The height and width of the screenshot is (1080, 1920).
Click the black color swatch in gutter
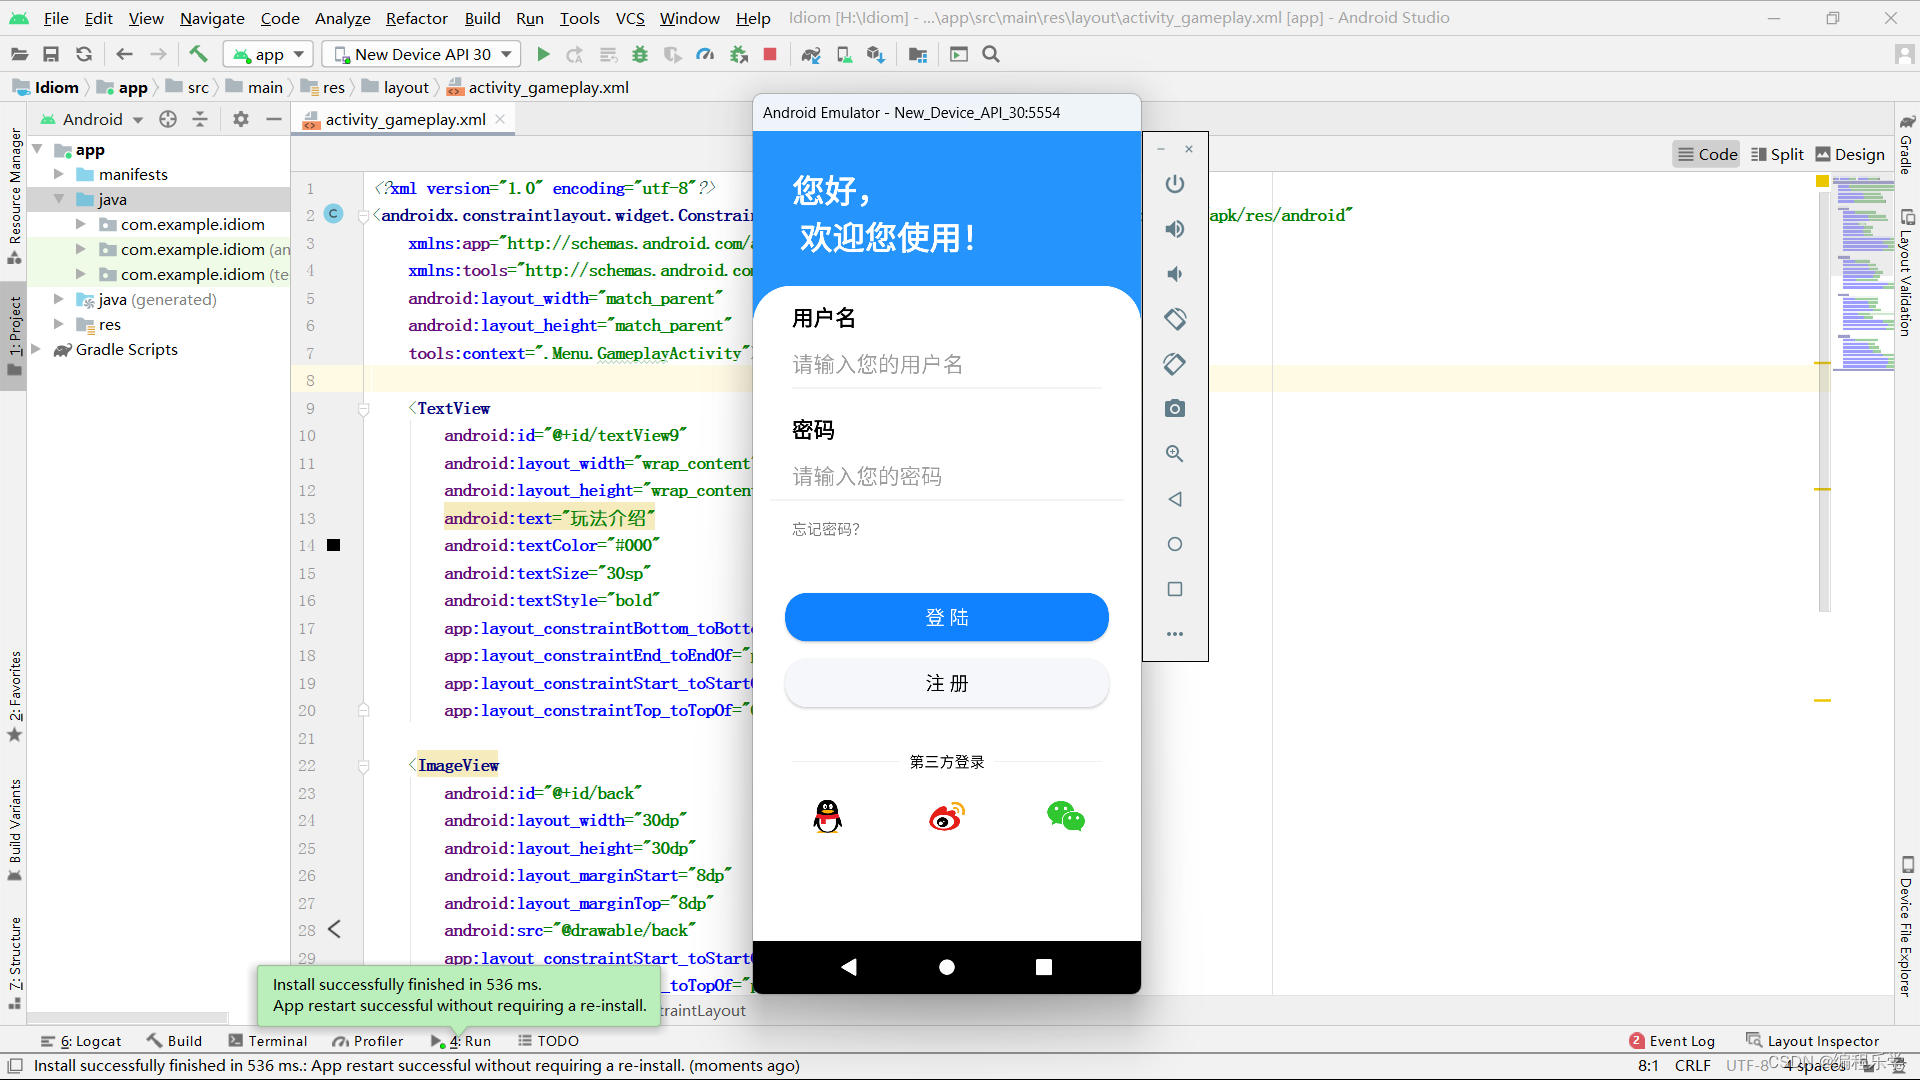334,545
